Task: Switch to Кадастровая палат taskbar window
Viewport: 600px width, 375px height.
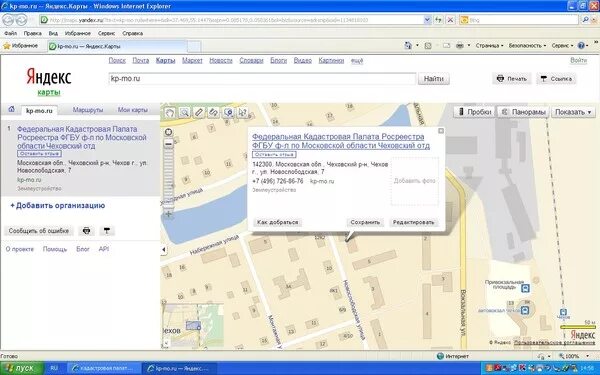Action: tap(104, 368)
